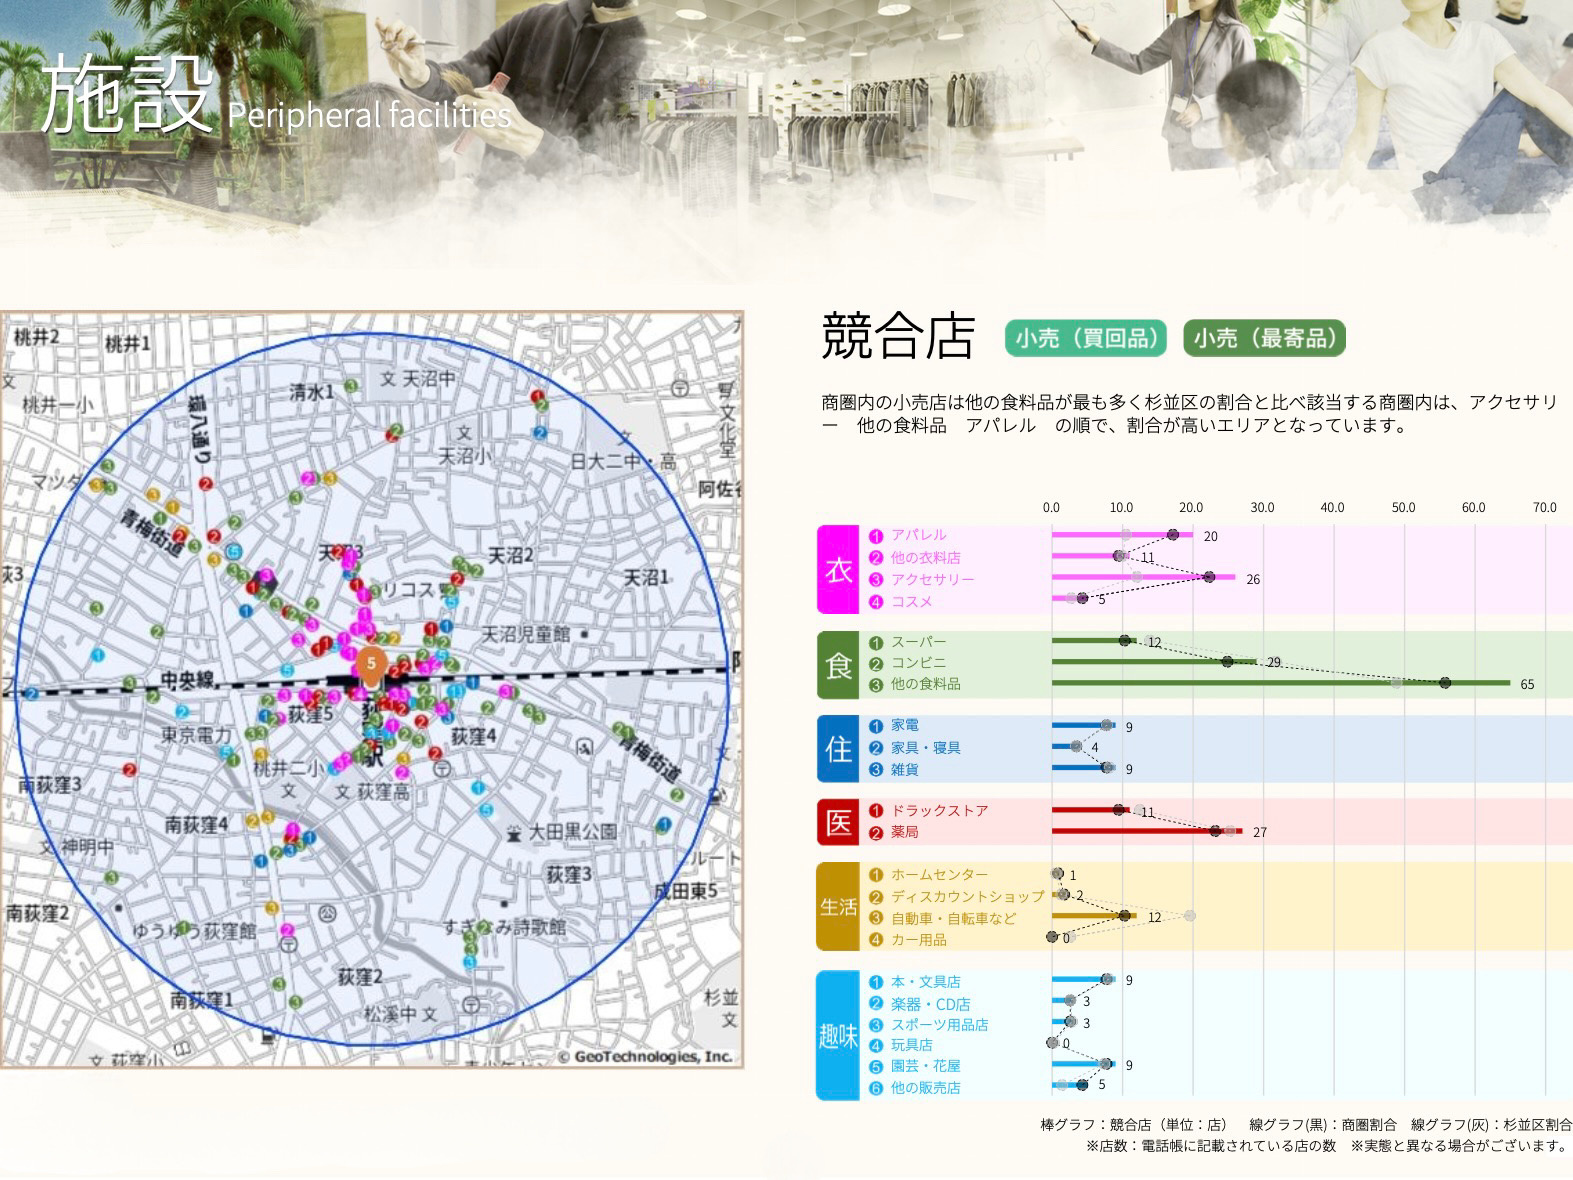
Task: Click the アクセサリー bar showing 26
Action: [x=1143, y=578]
